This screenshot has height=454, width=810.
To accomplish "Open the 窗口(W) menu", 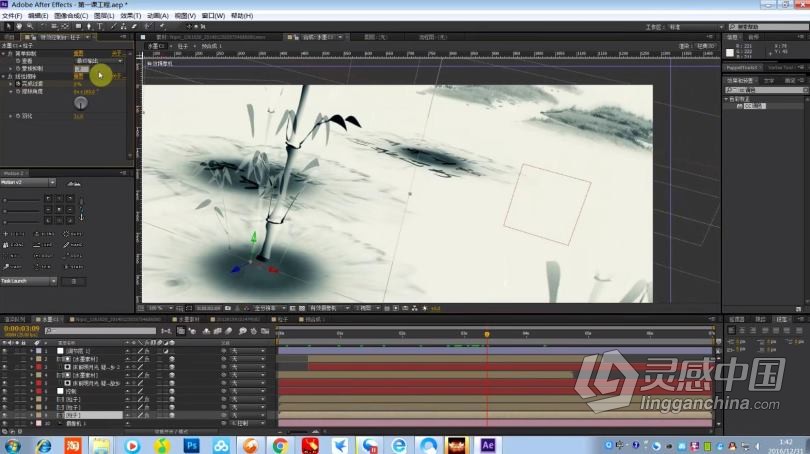I will (x=213, y=16).
